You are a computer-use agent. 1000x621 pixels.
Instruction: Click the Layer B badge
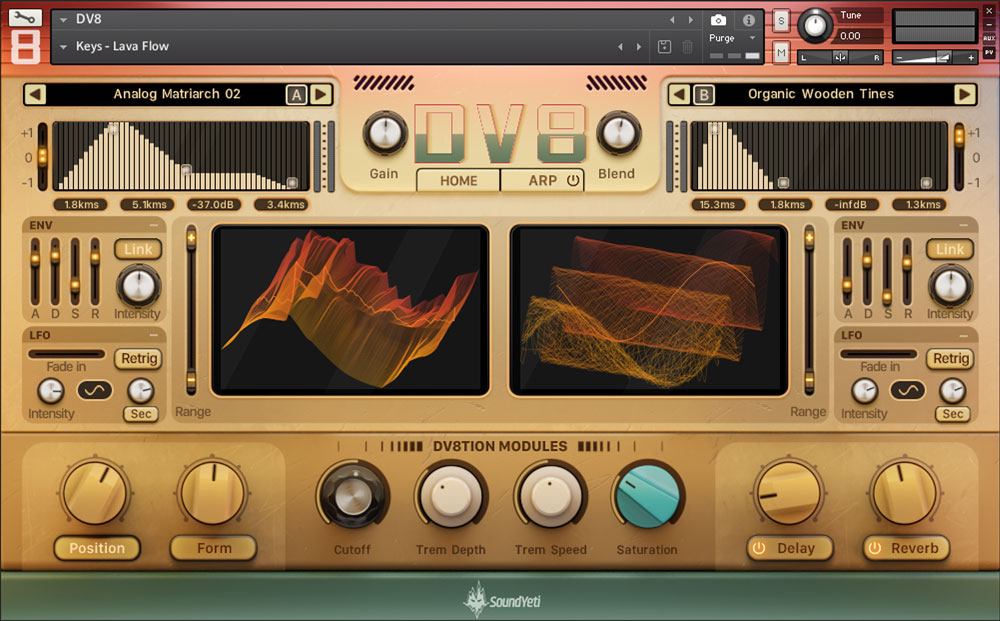coord(703,95)
